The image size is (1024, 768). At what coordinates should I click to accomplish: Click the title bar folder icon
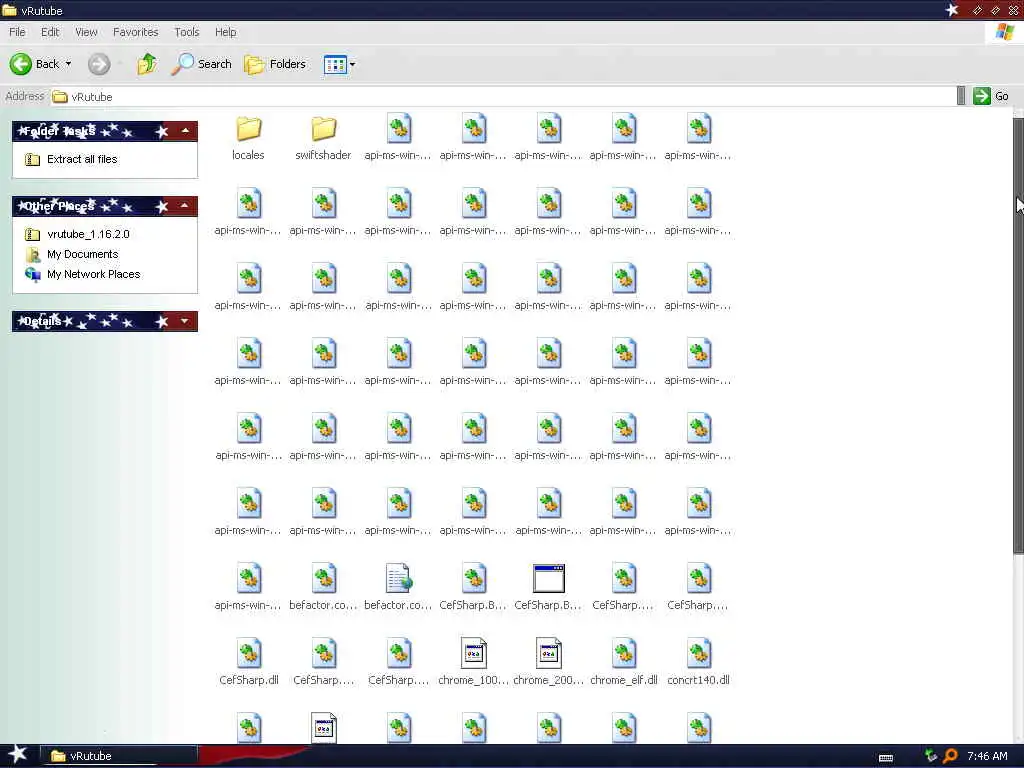pyautogui.click(x=9, y=10)
